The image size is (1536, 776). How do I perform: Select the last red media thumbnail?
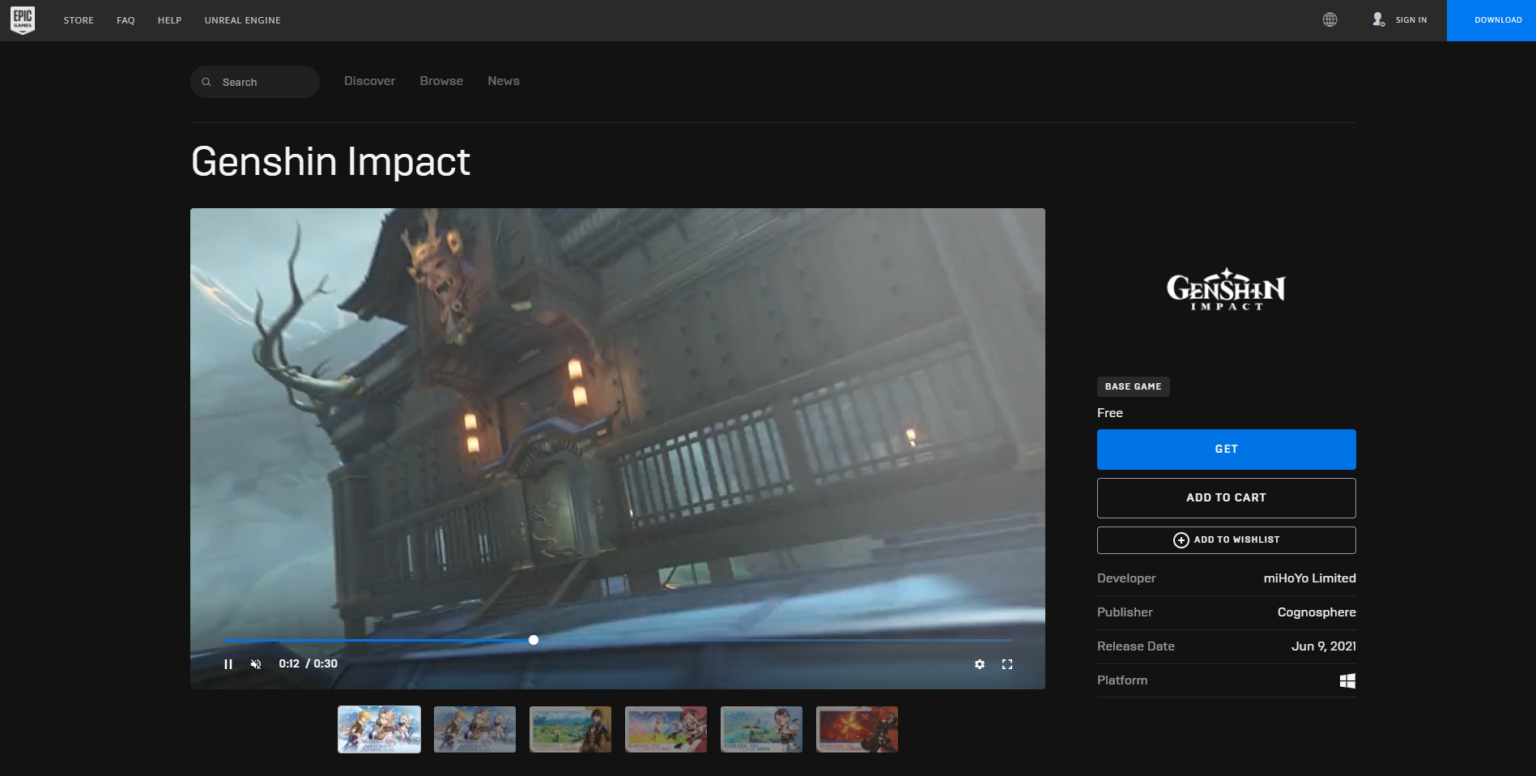(856, 729)
